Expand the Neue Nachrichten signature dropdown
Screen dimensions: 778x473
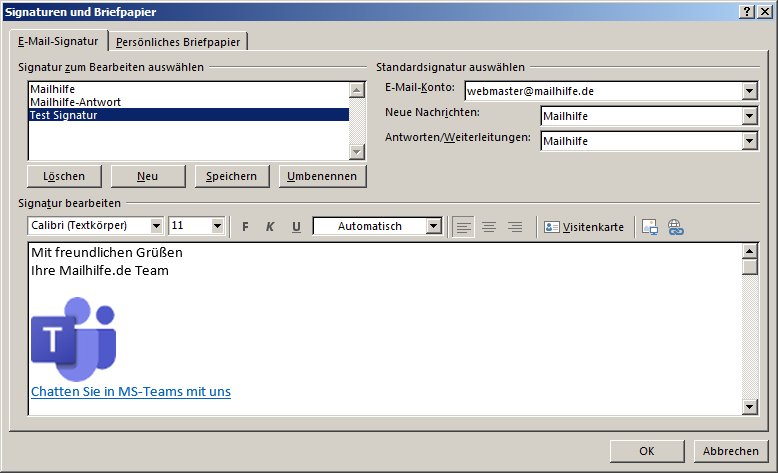(750, 116)
